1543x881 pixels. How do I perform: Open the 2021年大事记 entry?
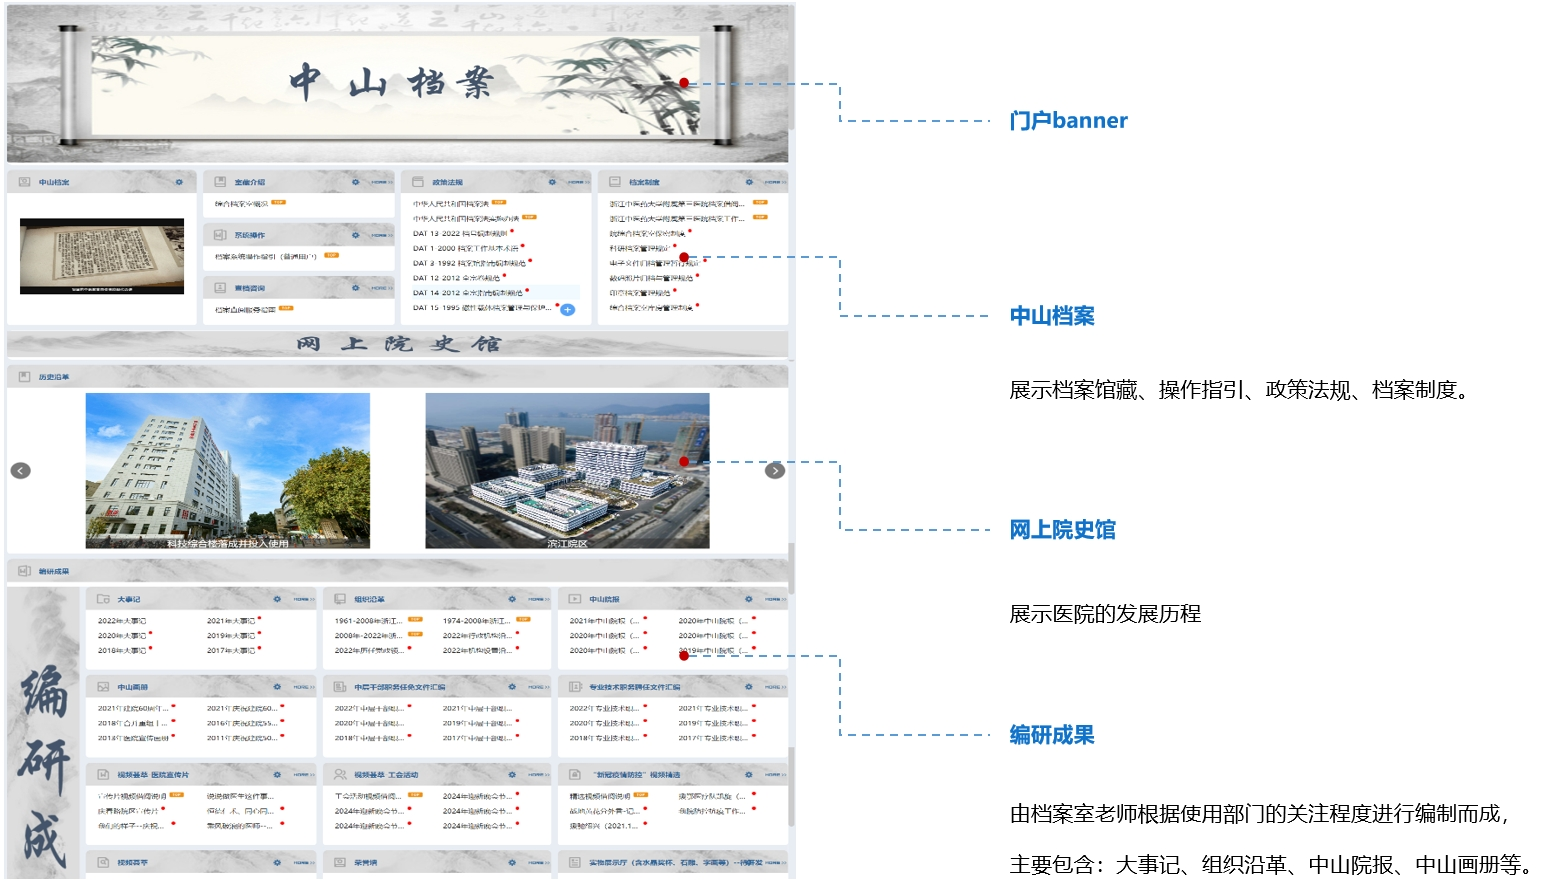tap(231, 621)
